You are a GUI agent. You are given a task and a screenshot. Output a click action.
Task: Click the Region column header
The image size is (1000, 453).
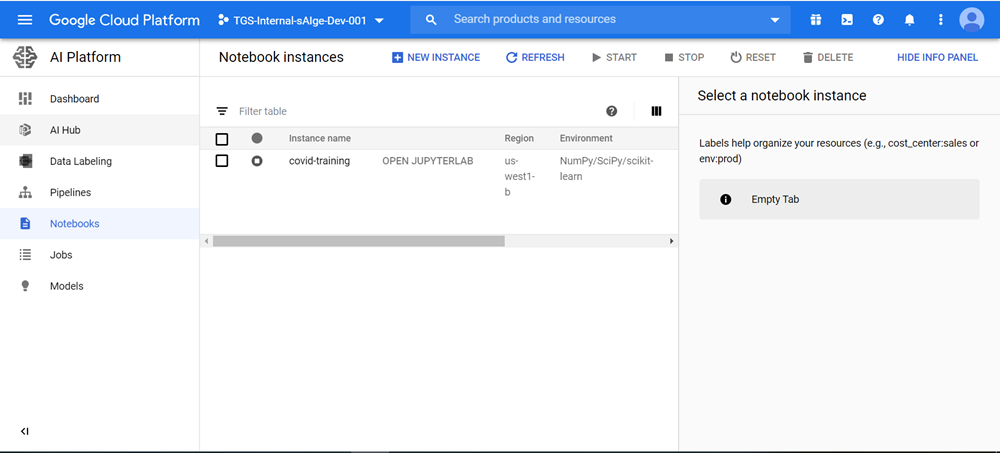coord(519,138)
